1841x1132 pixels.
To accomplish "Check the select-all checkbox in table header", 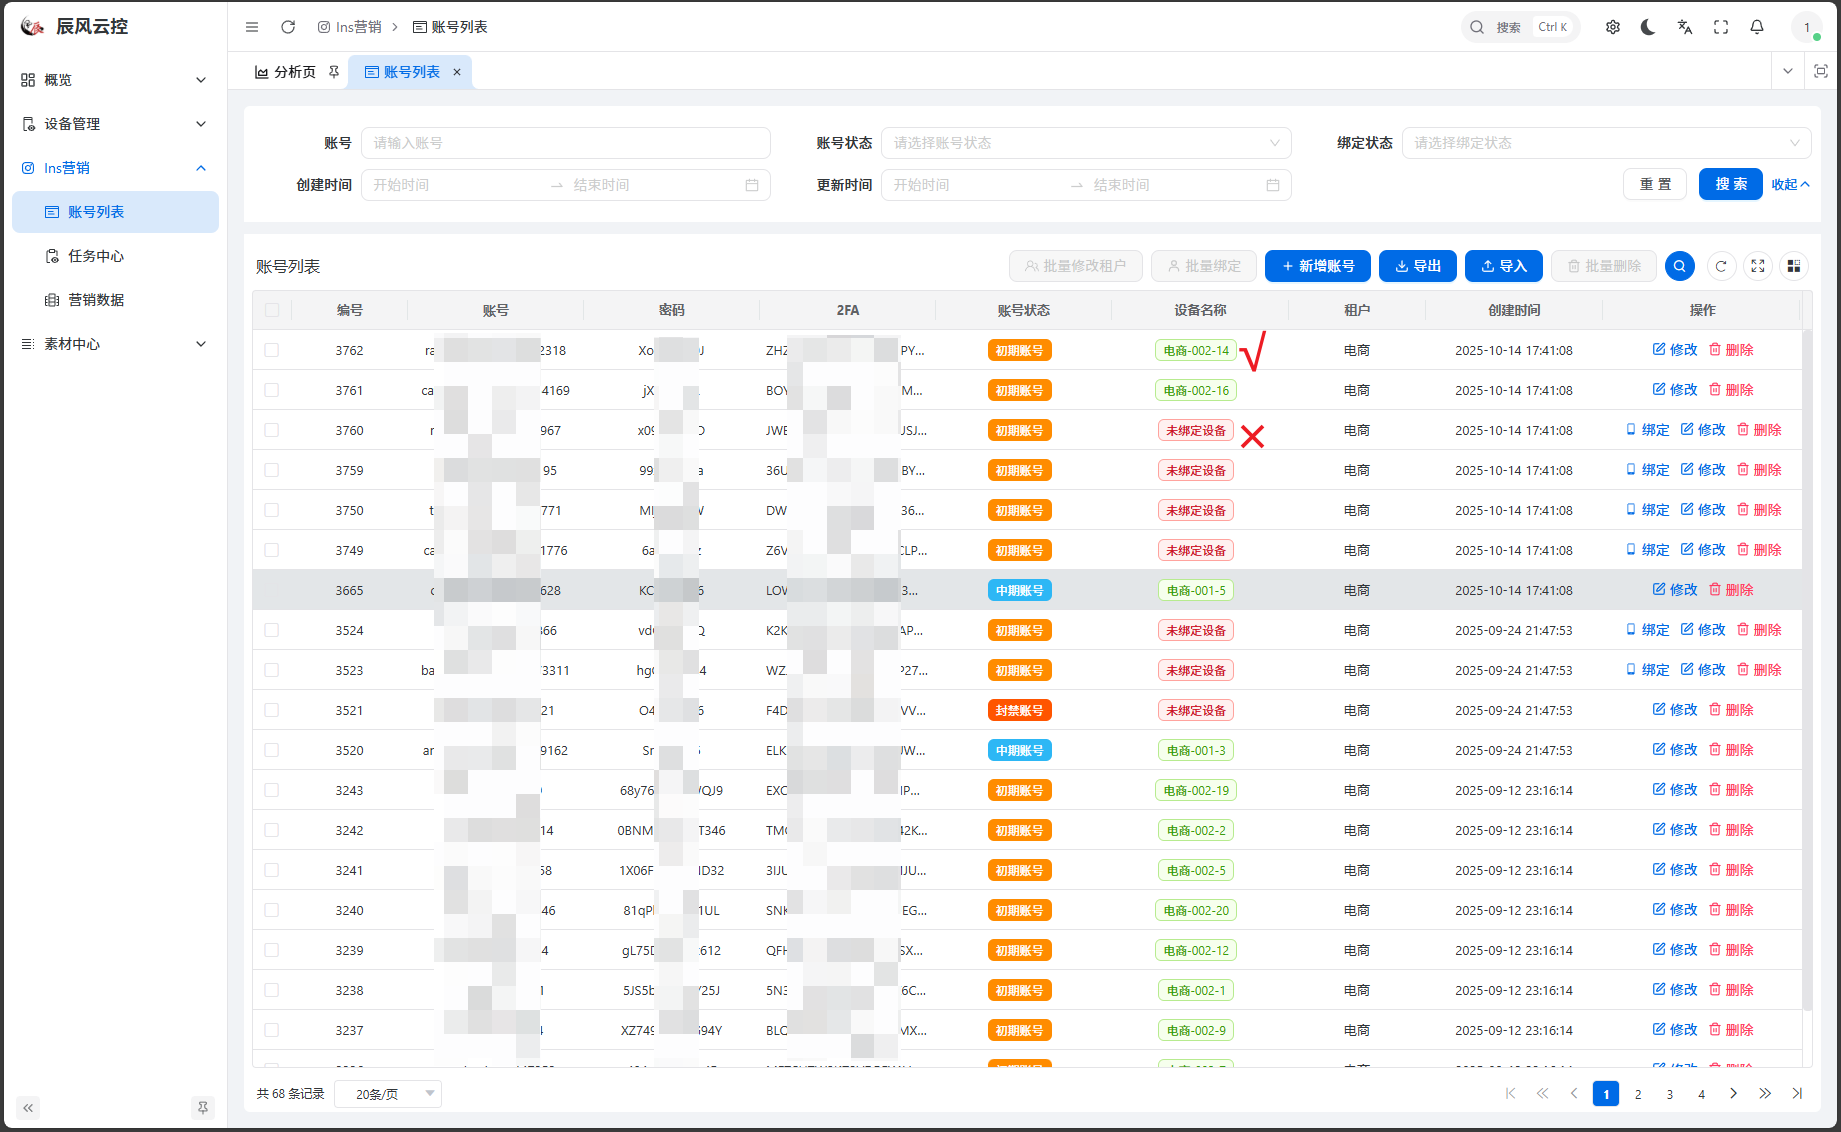I will pos(272,310).
